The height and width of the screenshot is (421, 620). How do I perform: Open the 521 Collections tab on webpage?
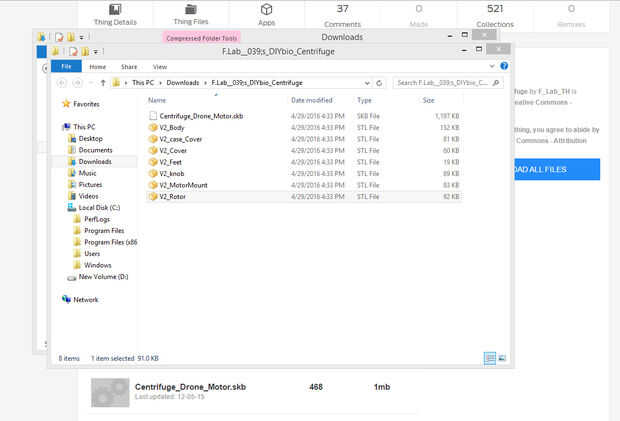click(x=495, y=16)
